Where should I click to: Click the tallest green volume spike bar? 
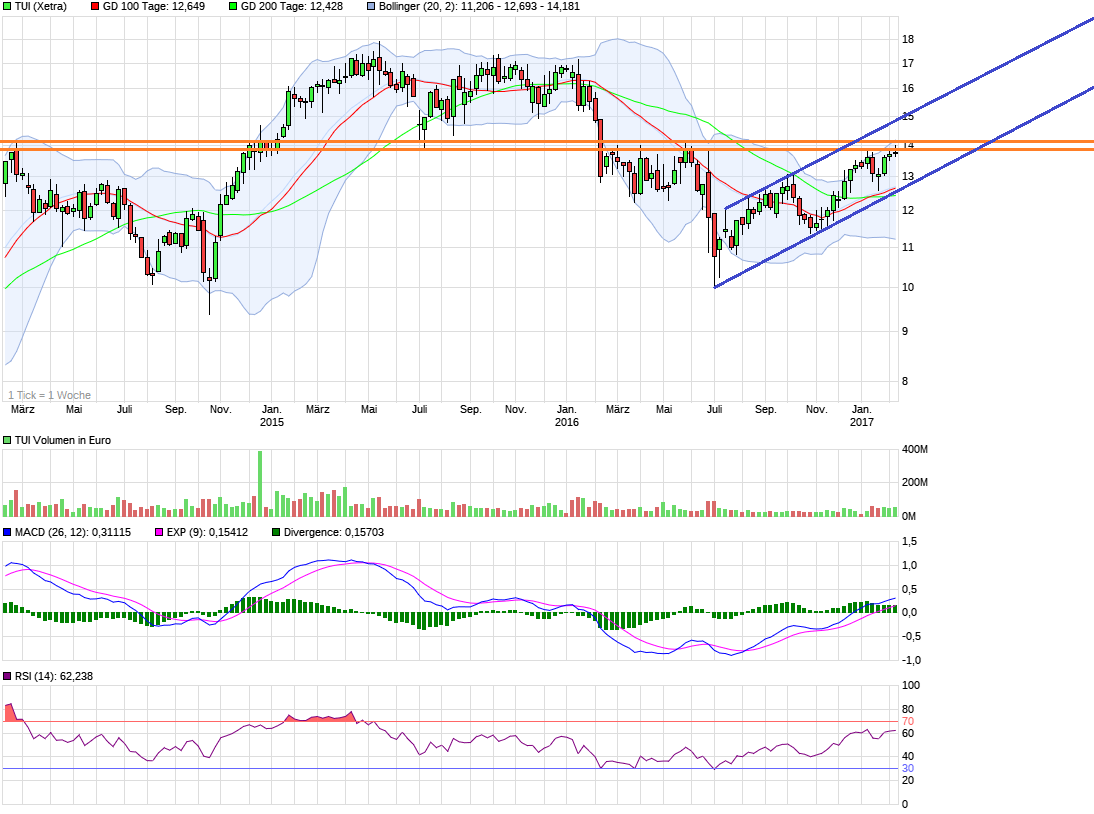tap(260, 483)
